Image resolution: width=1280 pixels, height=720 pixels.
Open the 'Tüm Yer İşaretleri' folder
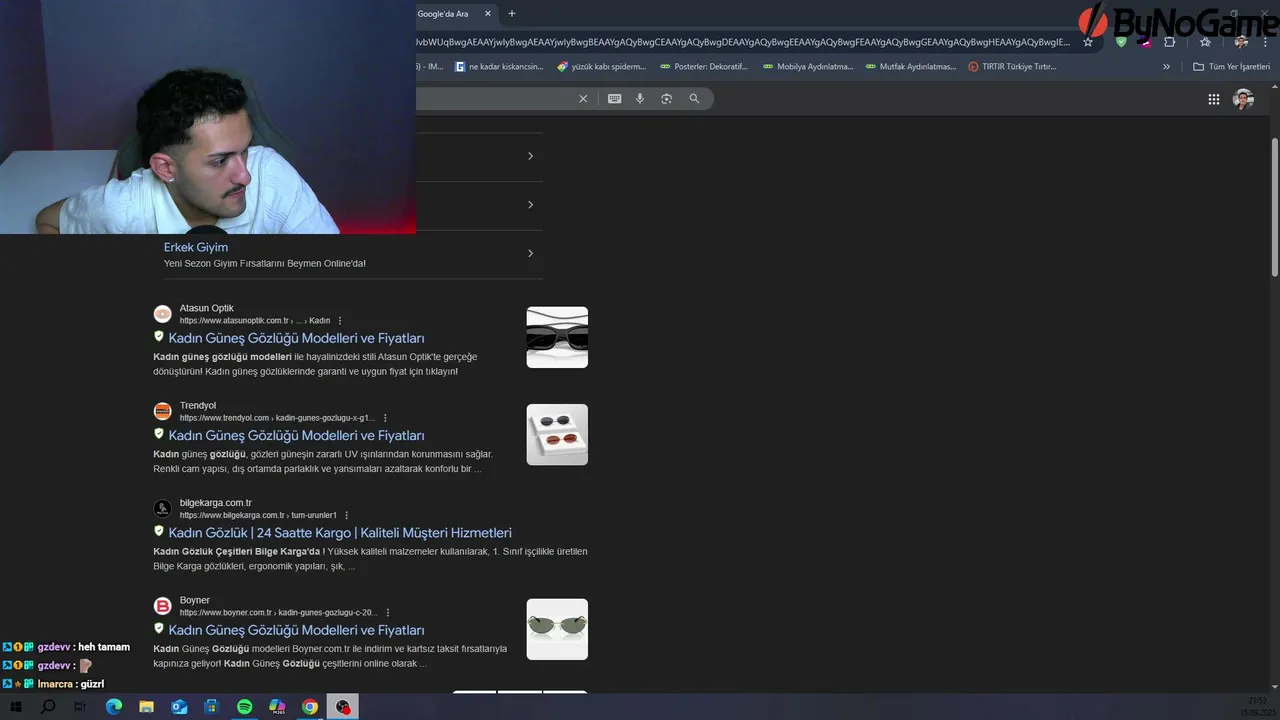(1231, 67)
